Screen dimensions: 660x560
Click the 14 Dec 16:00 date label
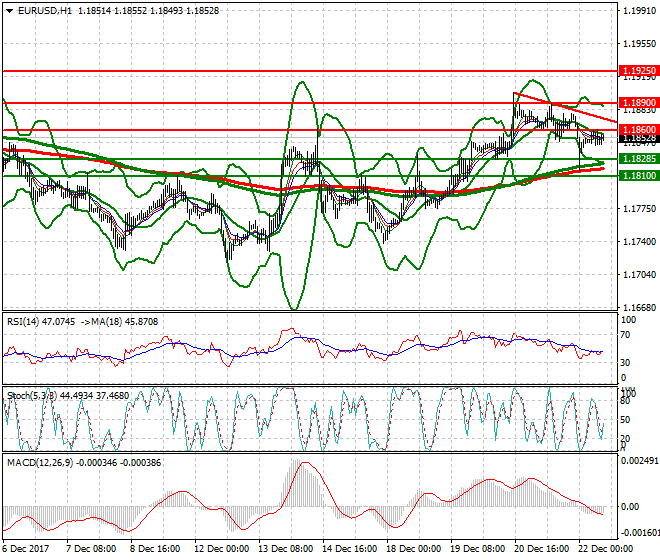click(x=350, y=549)
